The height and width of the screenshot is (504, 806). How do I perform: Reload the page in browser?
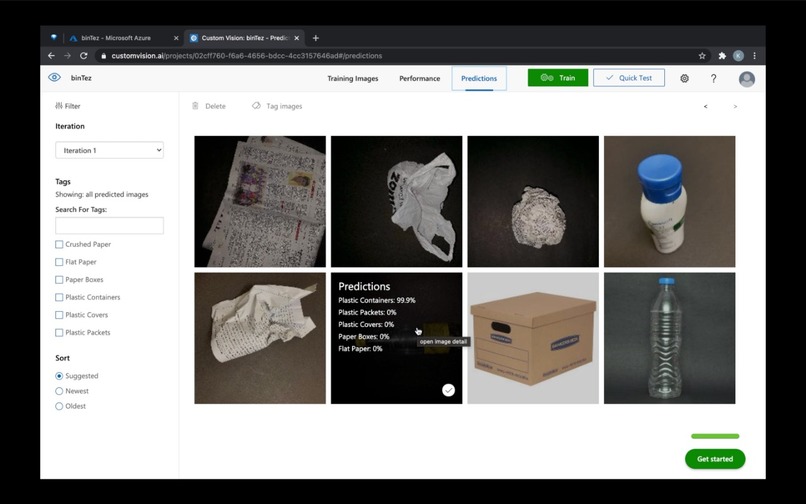(x=84, y=56)
